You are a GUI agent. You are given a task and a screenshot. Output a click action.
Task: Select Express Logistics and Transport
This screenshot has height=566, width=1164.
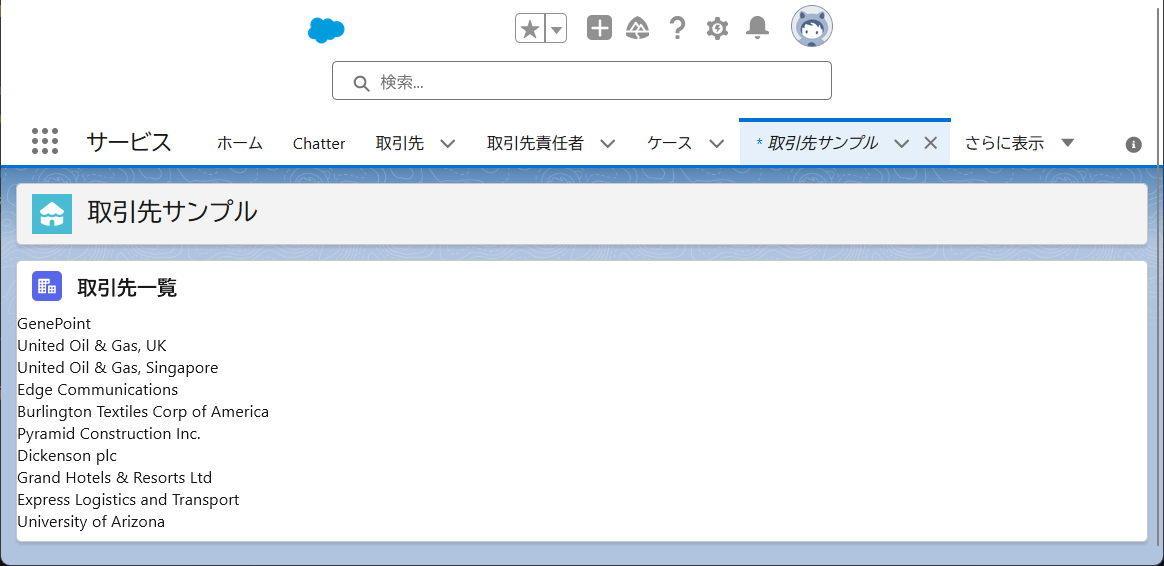[x=128, y=499]
